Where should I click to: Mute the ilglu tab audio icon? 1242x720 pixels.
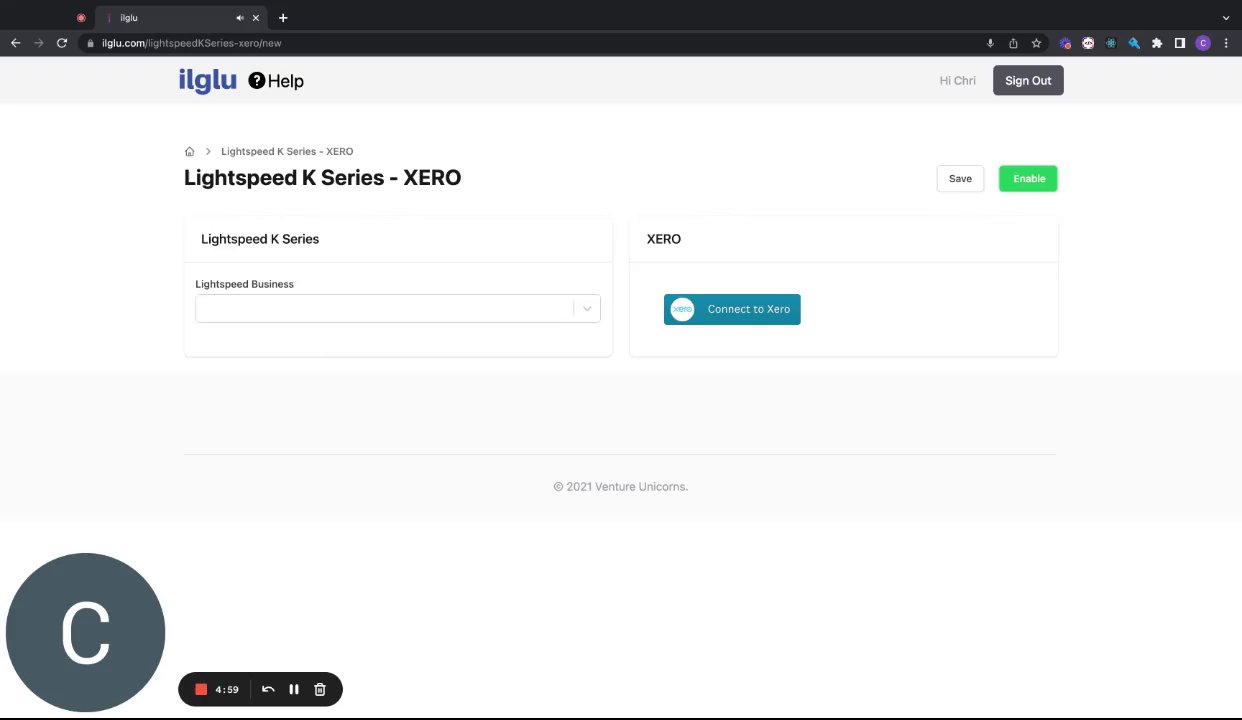click(240, 18)
